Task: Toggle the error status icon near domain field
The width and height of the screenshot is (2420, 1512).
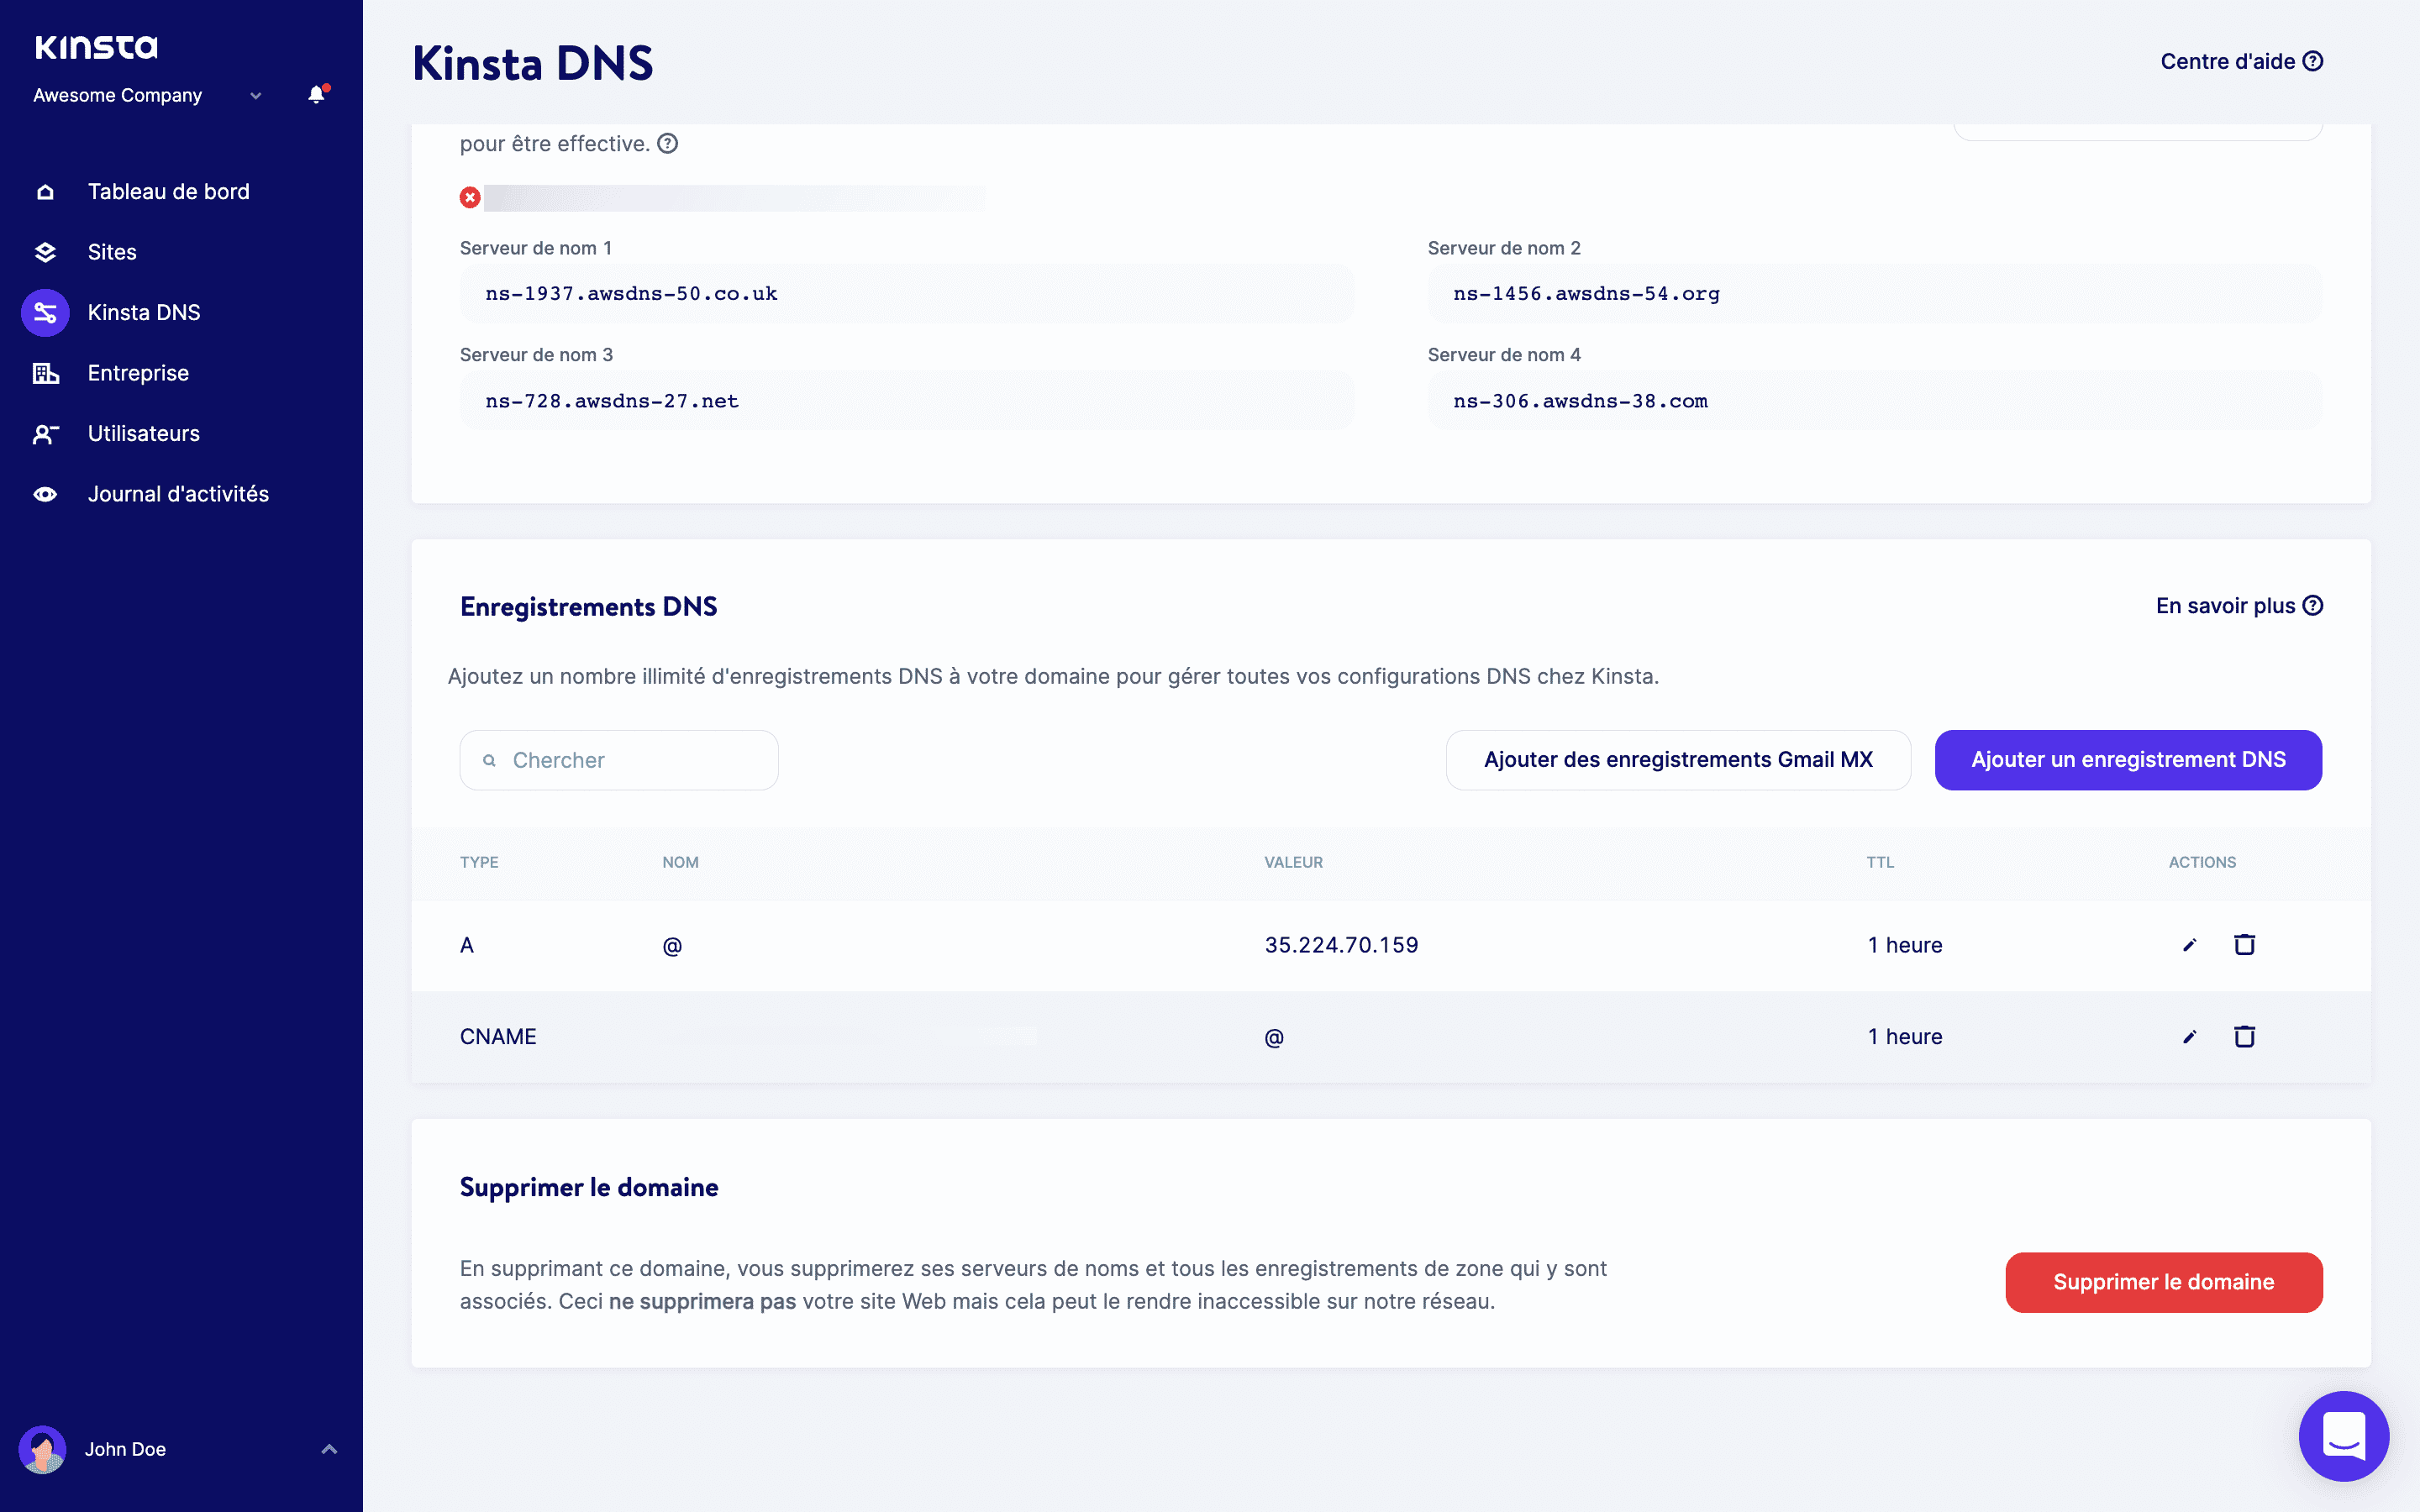Action: [469, 197]
